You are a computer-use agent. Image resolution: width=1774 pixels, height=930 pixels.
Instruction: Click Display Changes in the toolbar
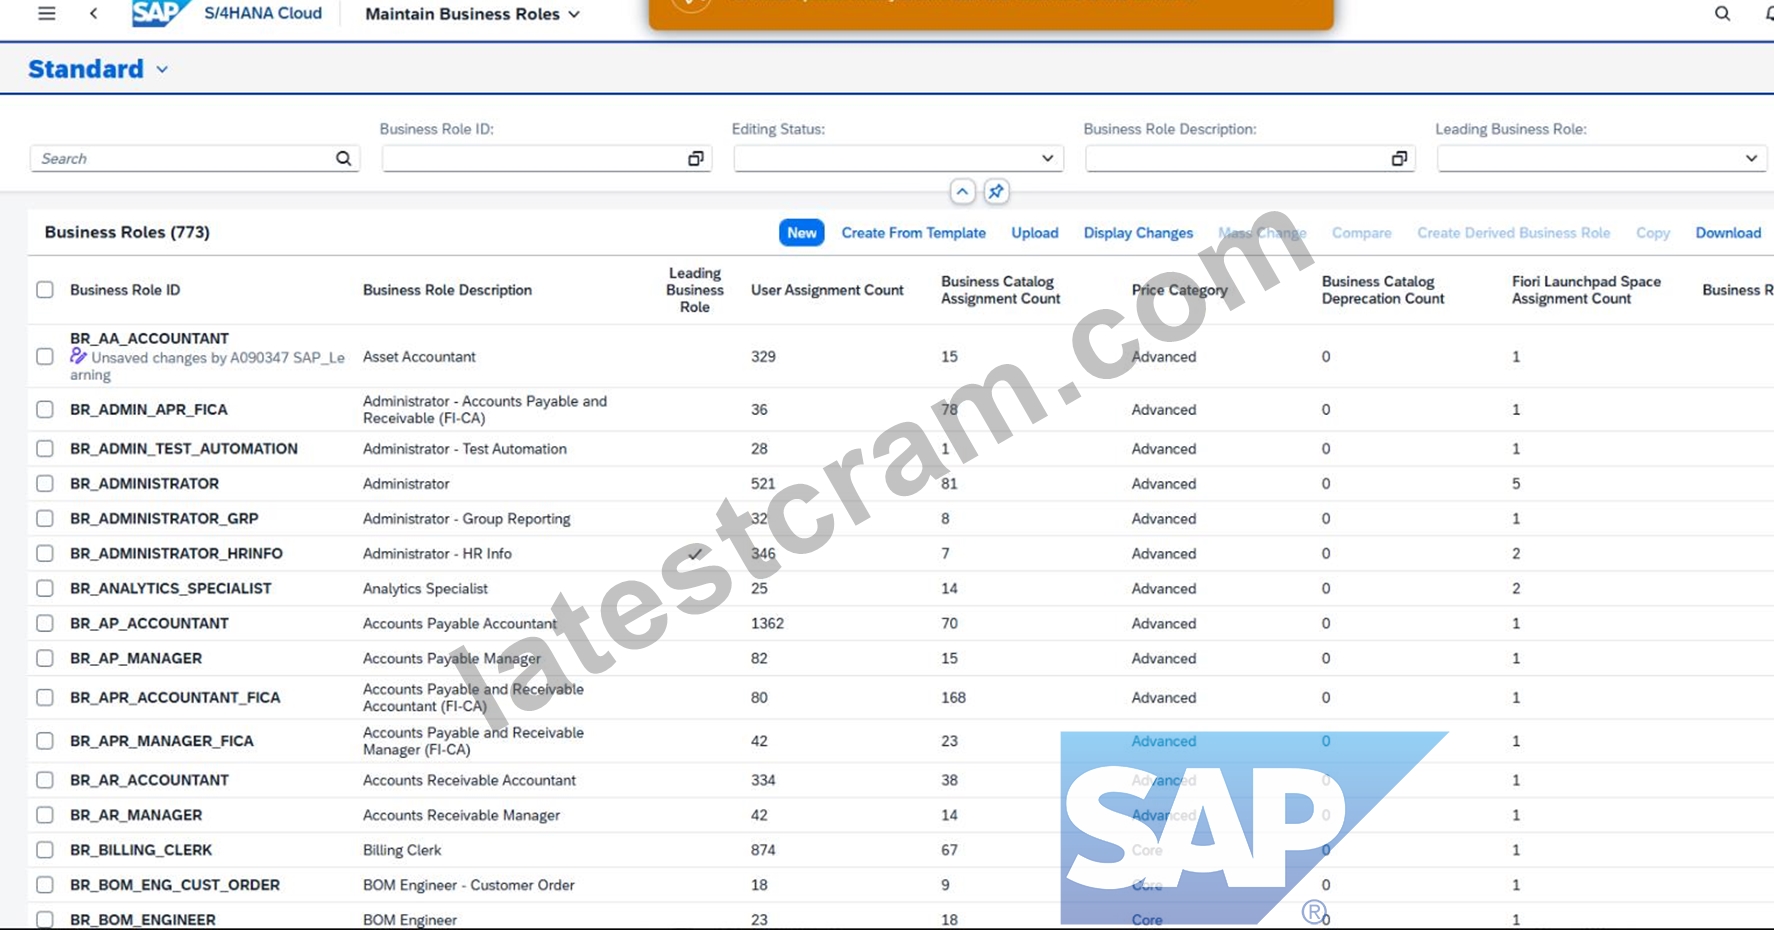click(x=1138, y=233)
